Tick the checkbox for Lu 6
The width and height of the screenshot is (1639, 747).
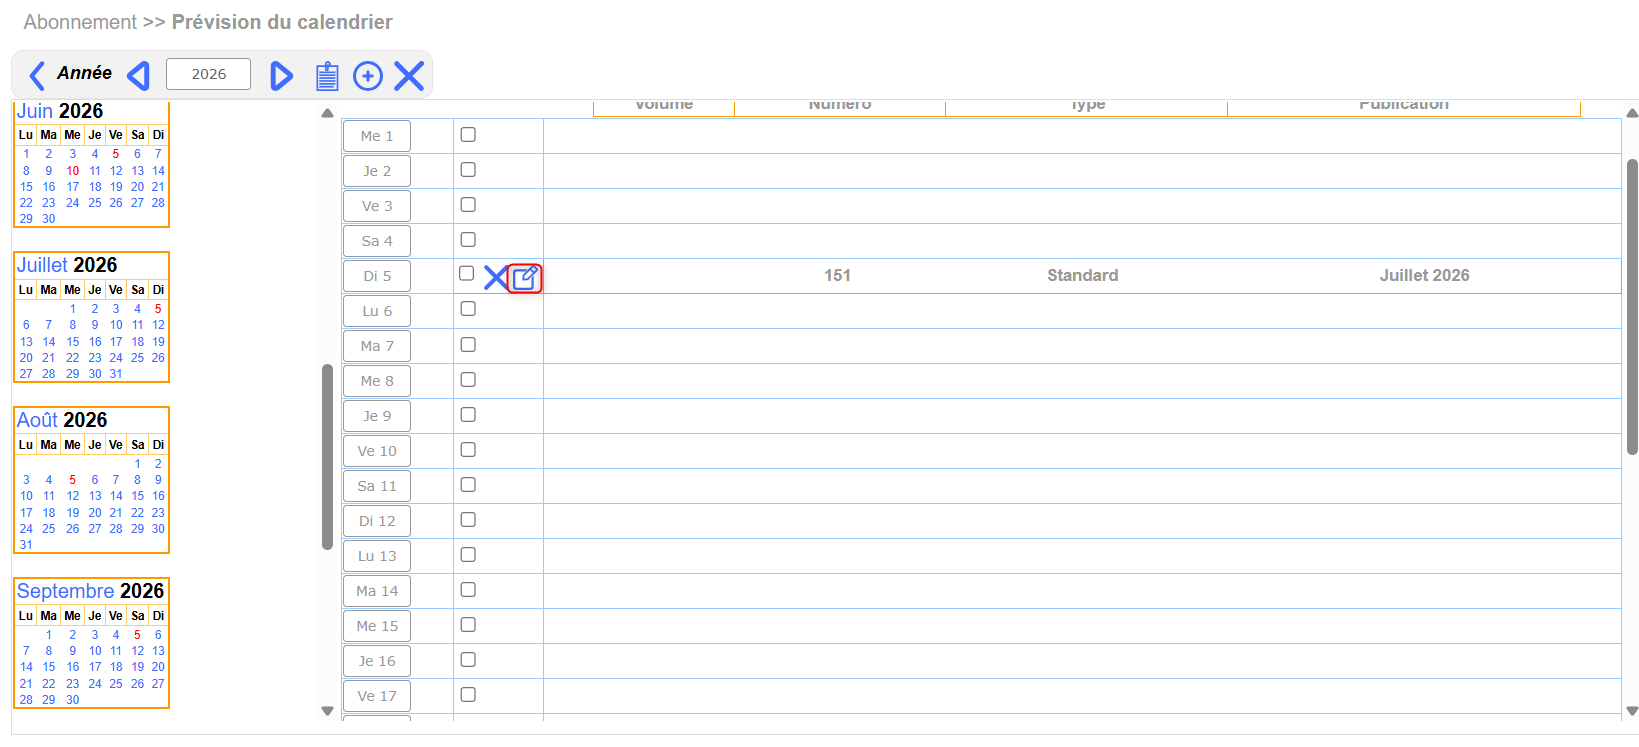468,308
